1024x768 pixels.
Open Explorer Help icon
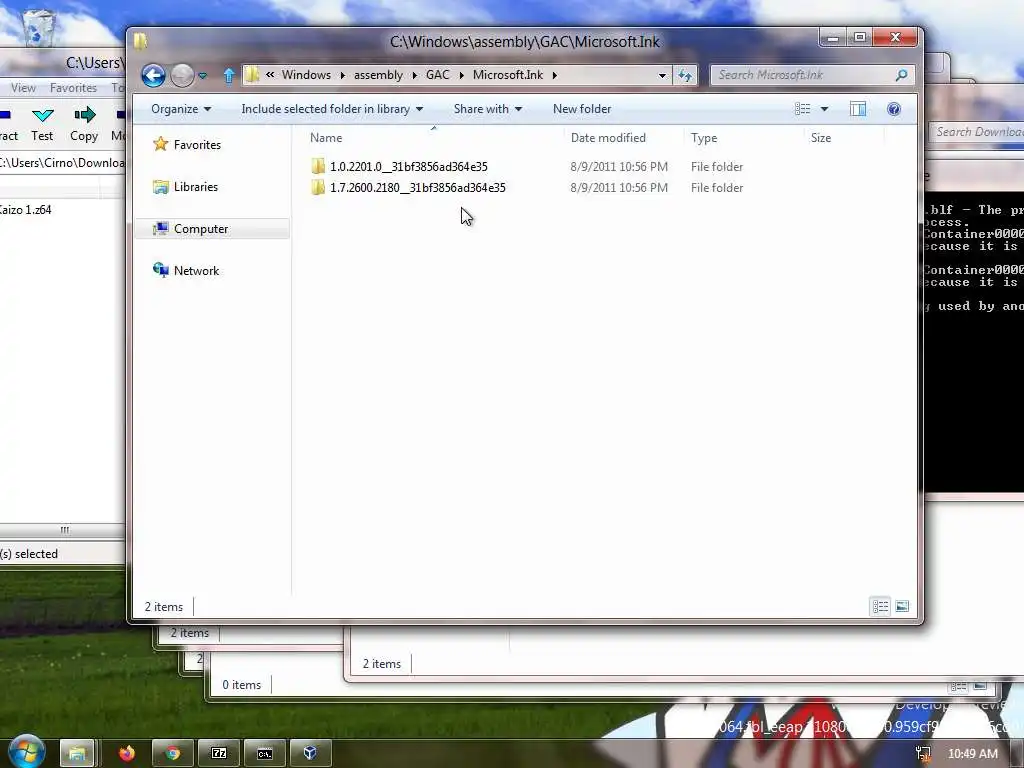click(x=893, y=109)
